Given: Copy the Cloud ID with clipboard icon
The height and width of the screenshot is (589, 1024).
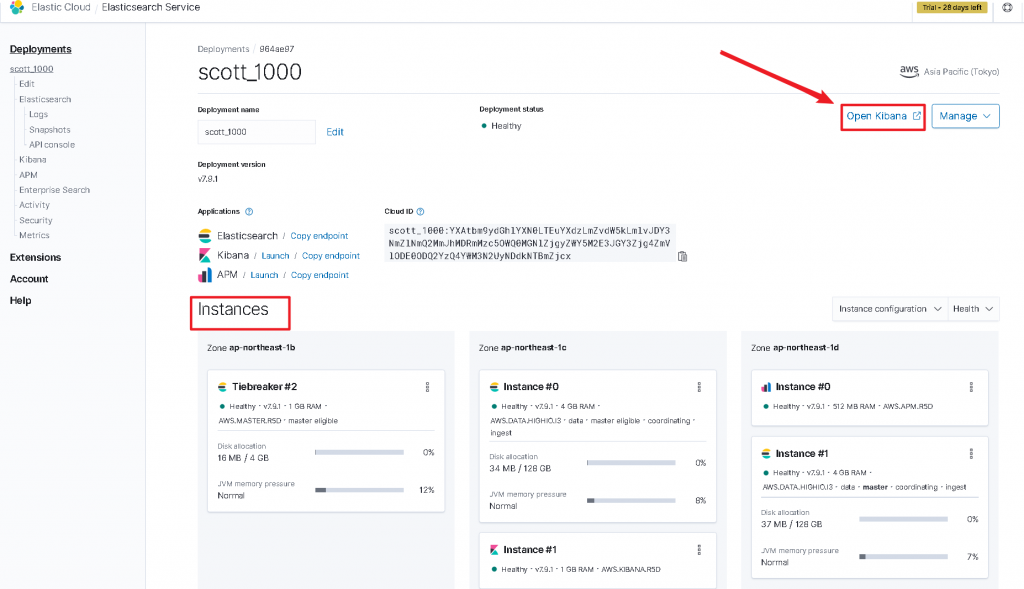Looking at the screenshot, I should 682,257.
